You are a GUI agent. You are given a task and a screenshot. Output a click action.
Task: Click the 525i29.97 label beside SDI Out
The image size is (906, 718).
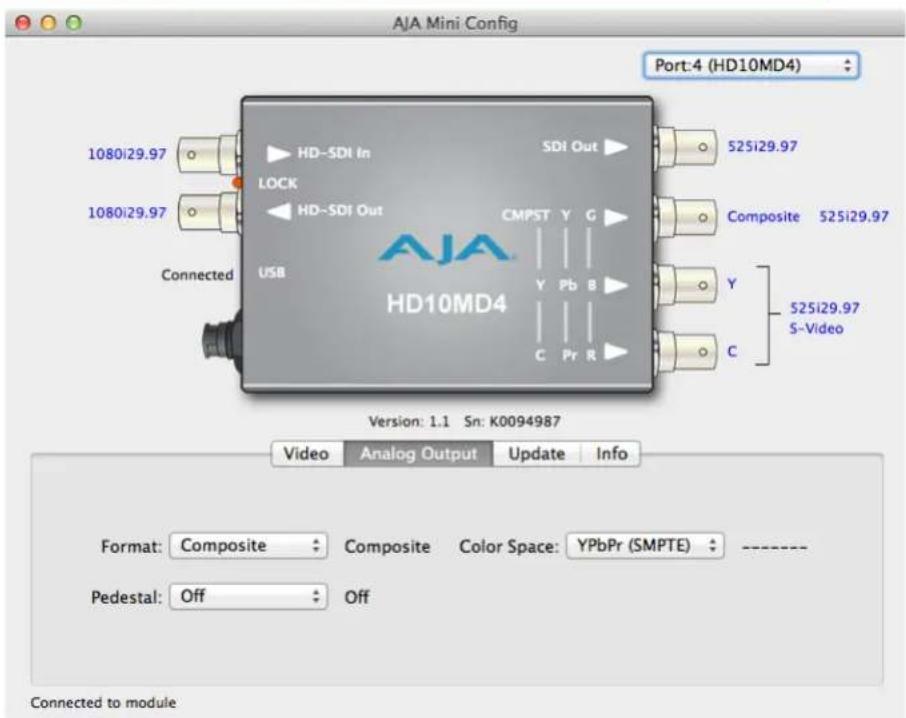pos(762,146)
